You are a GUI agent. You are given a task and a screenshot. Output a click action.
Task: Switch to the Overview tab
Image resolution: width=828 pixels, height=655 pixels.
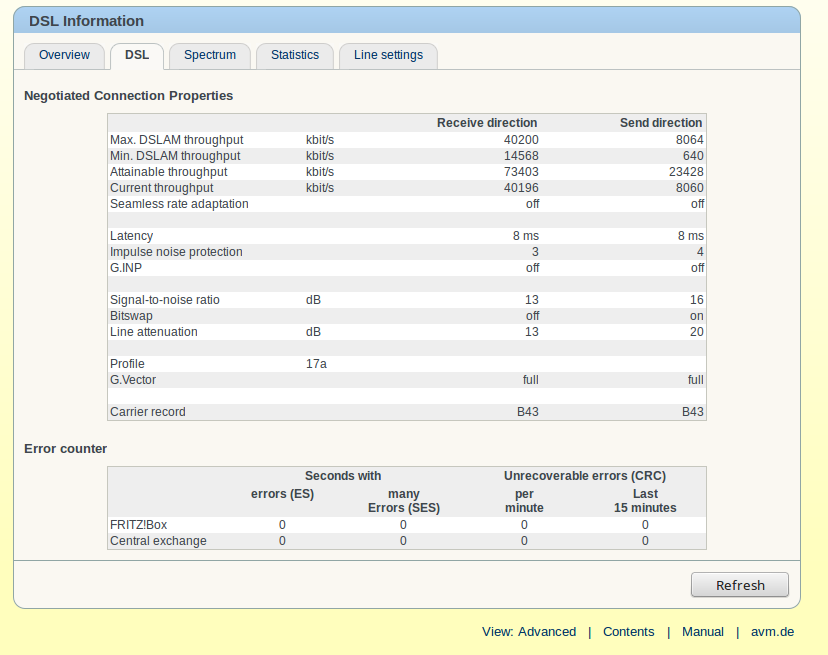click(64, 56)
